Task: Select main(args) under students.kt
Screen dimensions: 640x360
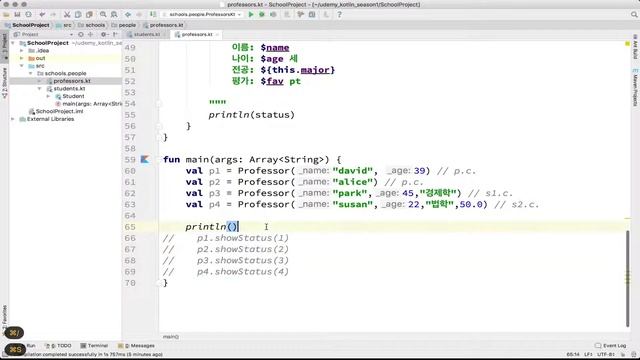Action: coord(89,104)
